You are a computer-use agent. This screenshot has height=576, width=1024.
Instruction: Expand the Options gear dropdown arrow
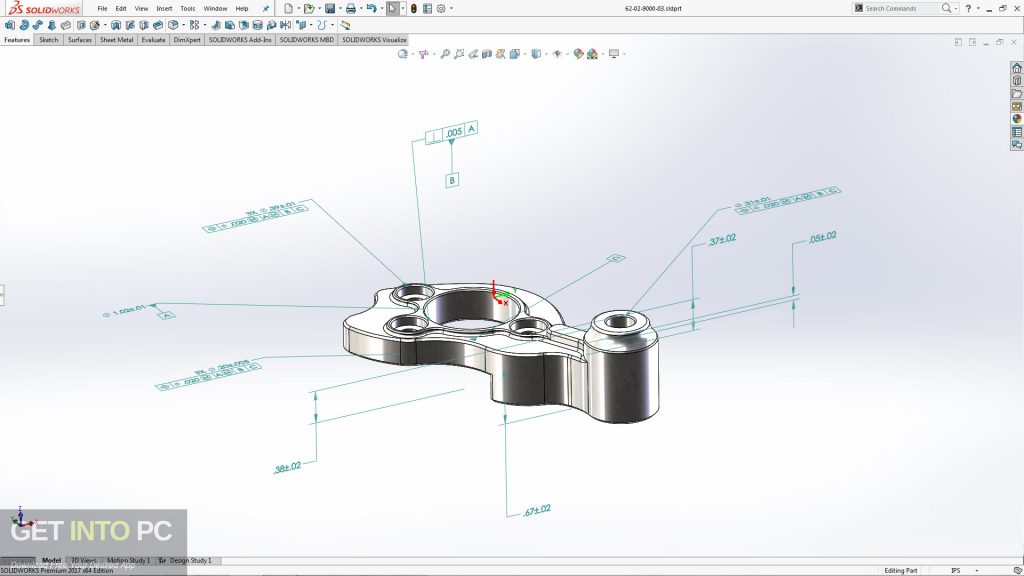click(451, 8)
